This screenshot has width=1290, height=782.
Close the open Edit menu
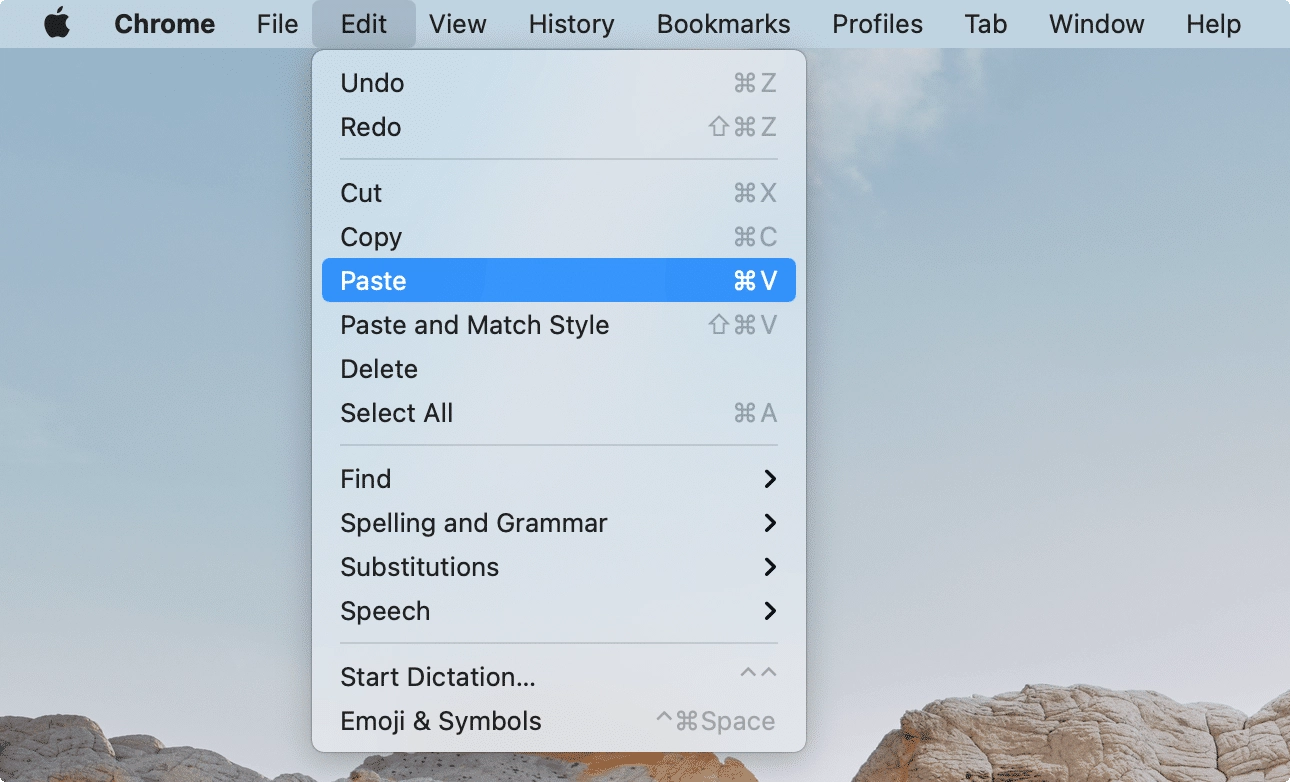pyautogui.click(x=363, y=24)
